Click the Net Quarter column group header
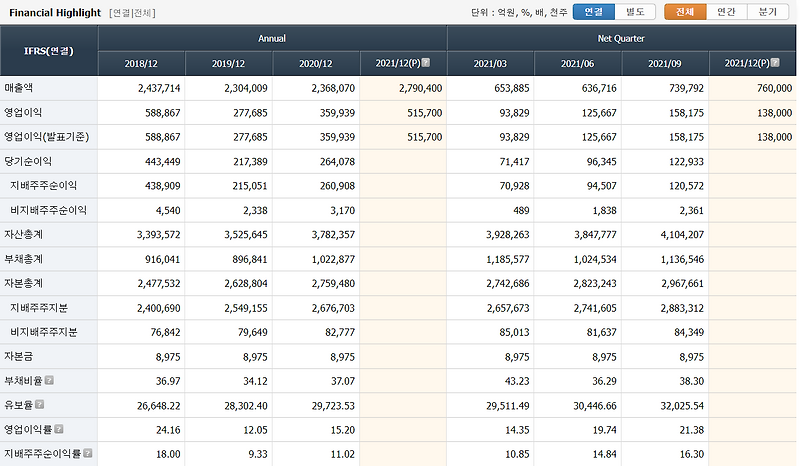Image resolution: width=800 pixels, height=466 pixels. tap(621, 38)
